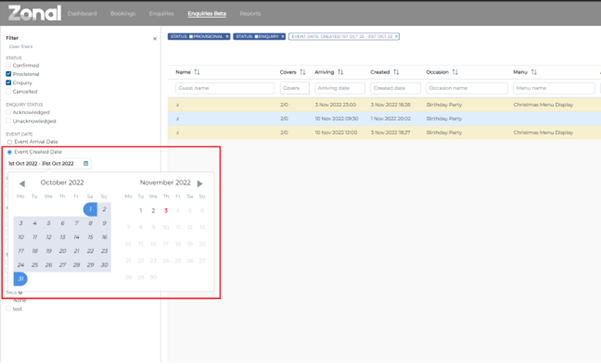Pick 3 November 2022 highlighted in red
Viewport: 601px width, 364px height.
tap(166, 210)
